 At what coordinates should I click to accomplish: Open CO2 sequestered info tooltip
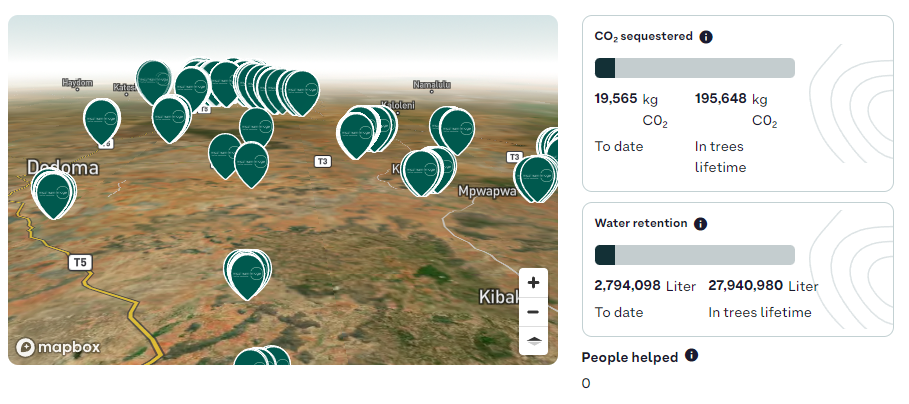706,37
